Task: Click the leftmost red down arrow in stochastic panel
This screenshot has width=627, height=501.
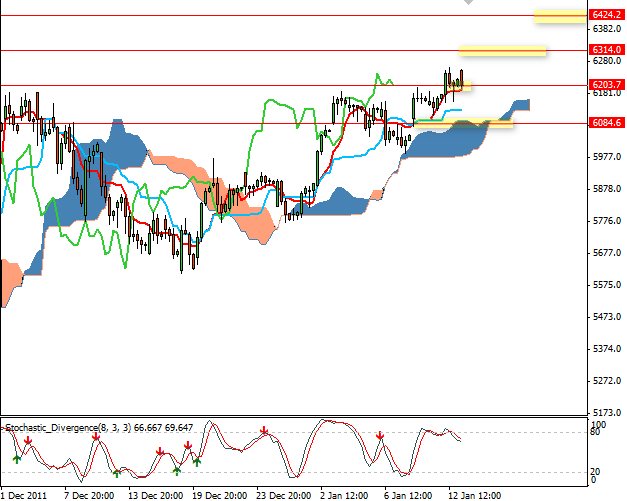Action: tap(28, 440)
